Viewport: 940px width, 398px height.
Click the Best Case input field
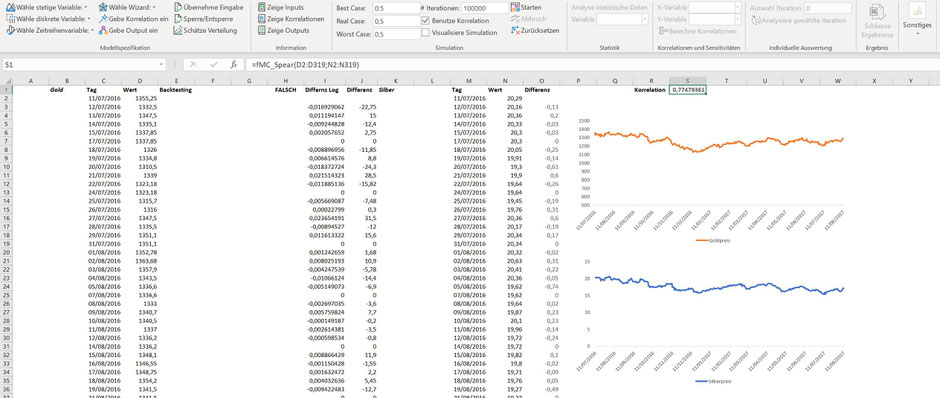pyautogui.click(x=396, y=8)
